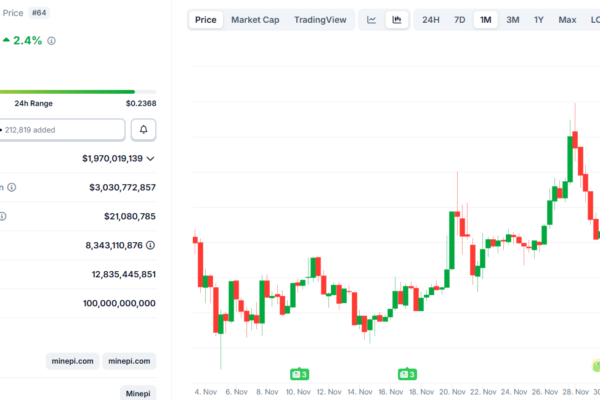600x400 pixels.
Task: Open the TradingView chart tab
Action: pyautogui.click(x=320, y=20)
